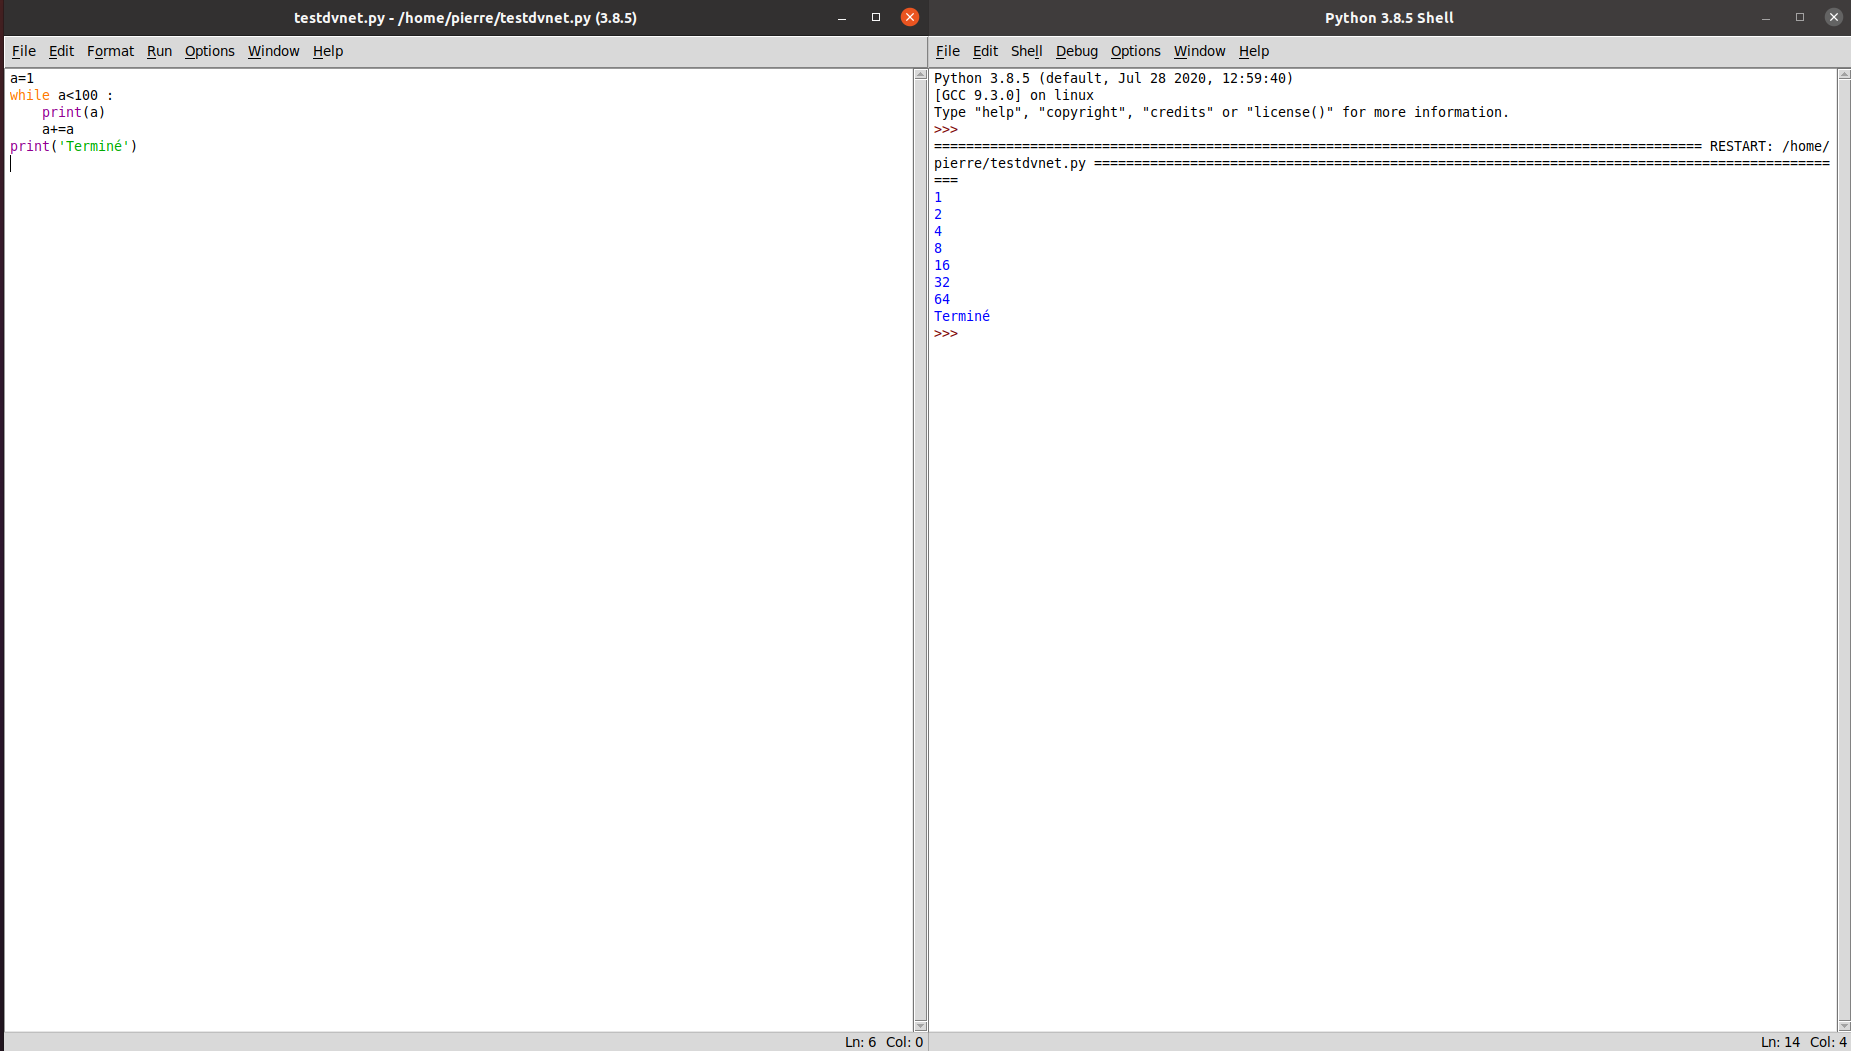Open the Help menu in Python Shell

1253,51
